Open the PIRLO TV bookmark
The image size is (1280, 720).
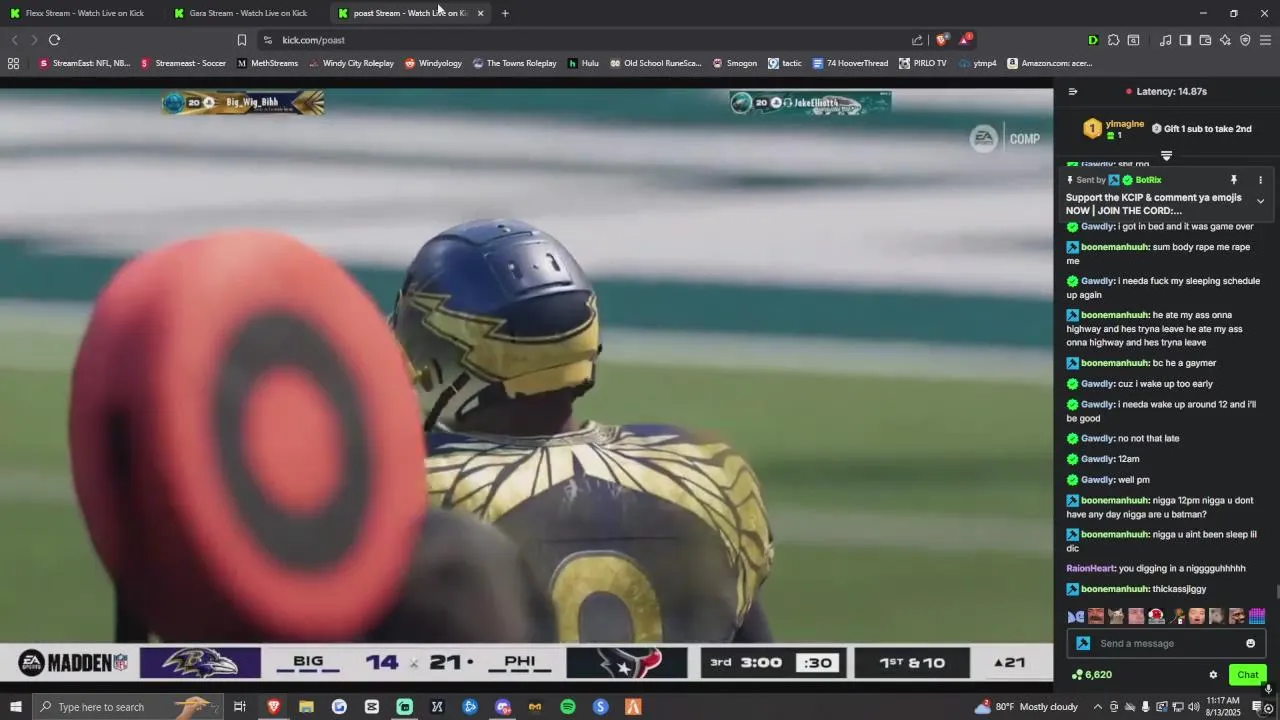(922, 63)
